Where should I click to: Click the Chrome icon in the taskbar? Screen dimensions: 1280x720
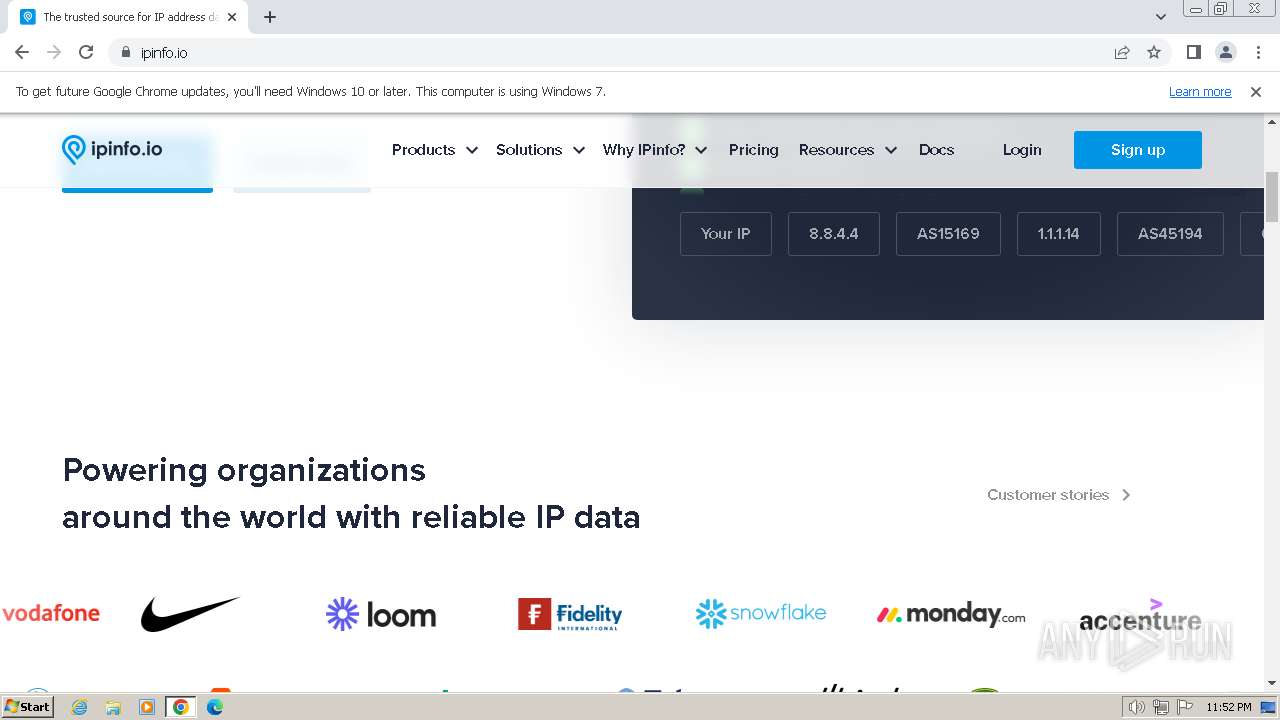pyautogui.click(x=180, y=707)
